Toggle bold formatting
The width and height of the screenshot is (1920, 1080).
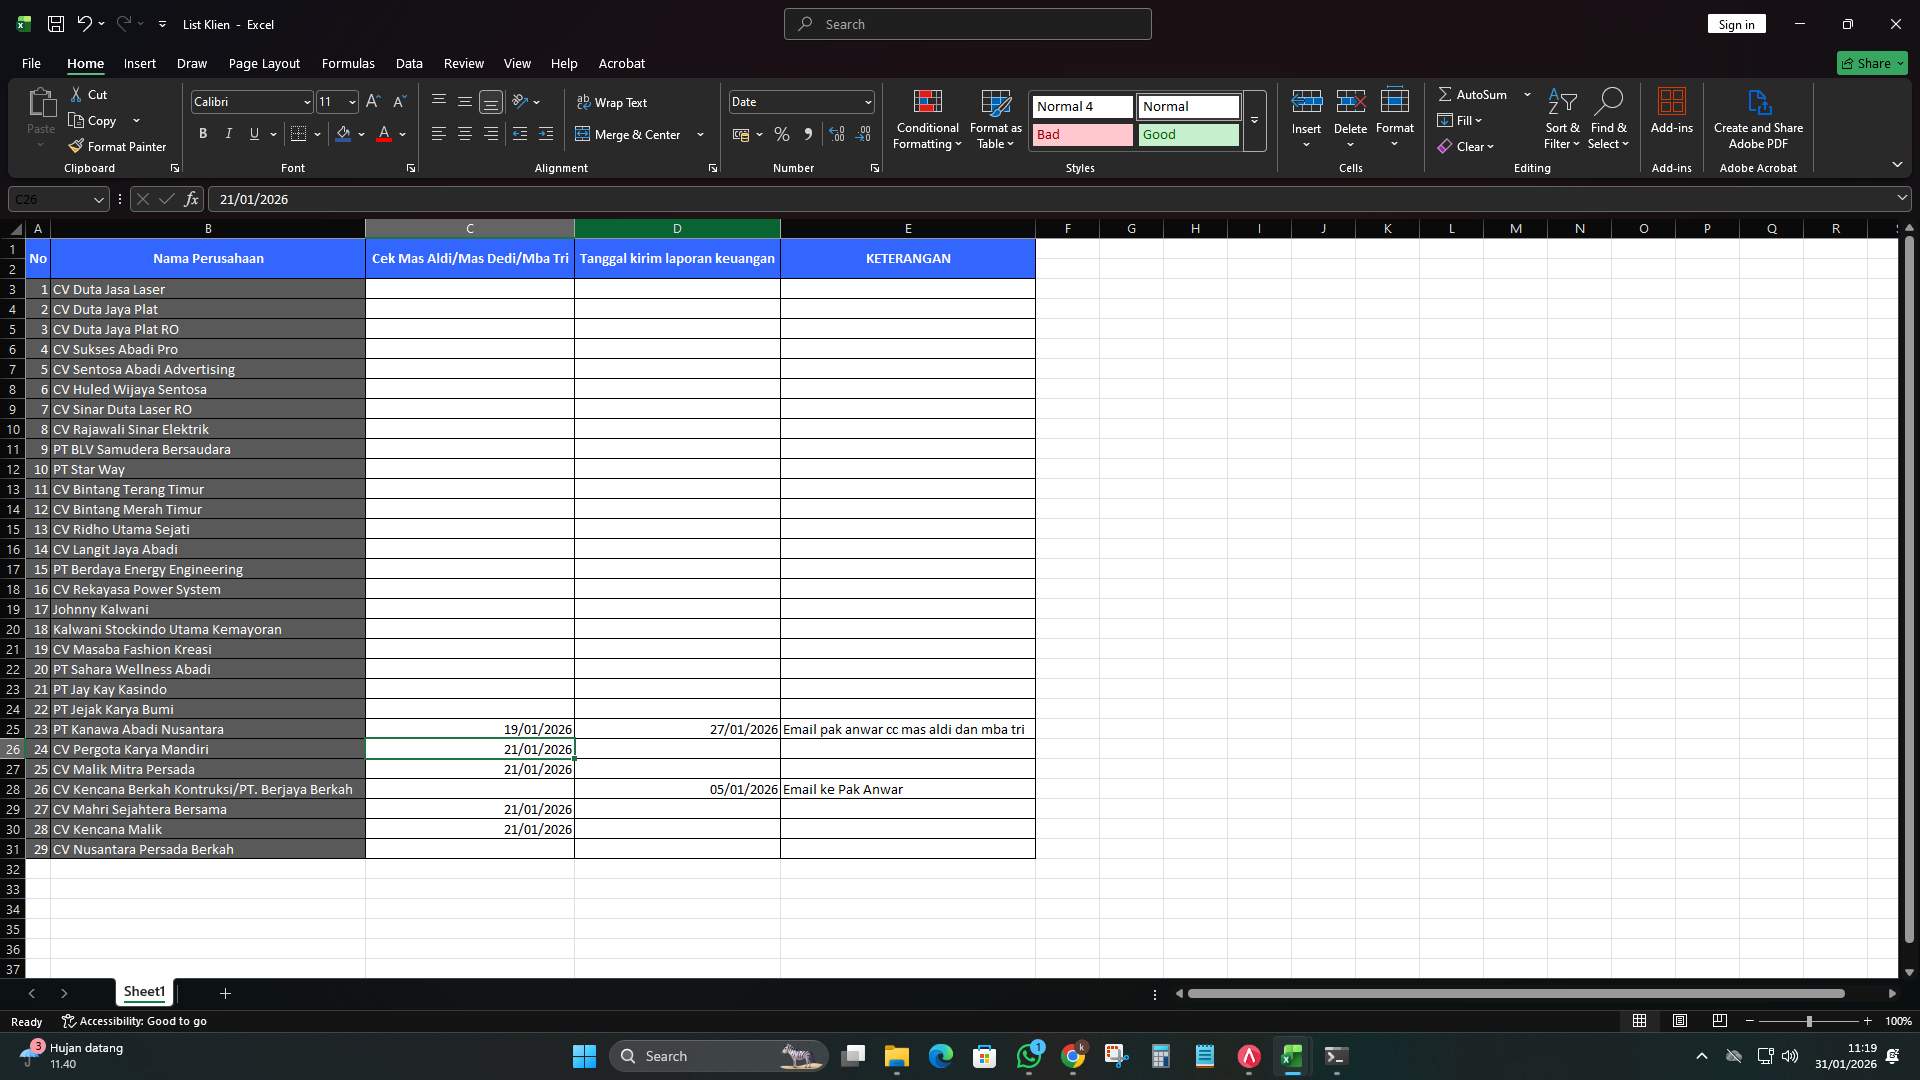click(x=202, y=133)
